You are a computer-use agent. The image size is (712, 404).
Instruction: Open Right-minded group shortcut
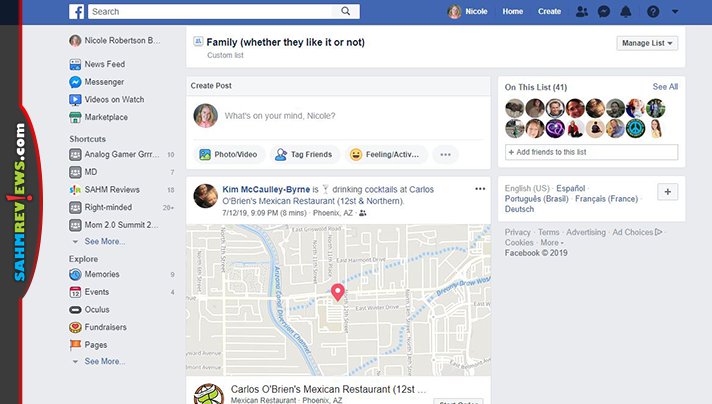coord(101,207)
